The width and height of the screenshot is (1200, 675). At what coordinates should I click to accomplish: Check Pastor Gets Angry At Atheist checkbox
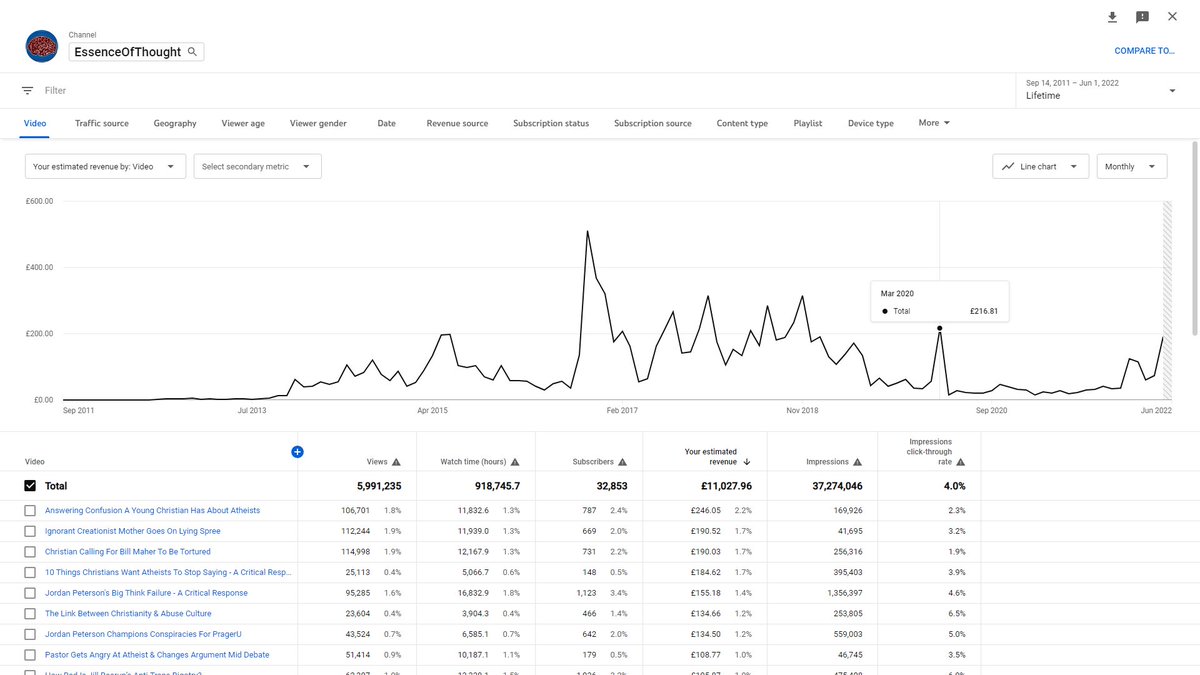pyautogui.click(x=30, y=655)
